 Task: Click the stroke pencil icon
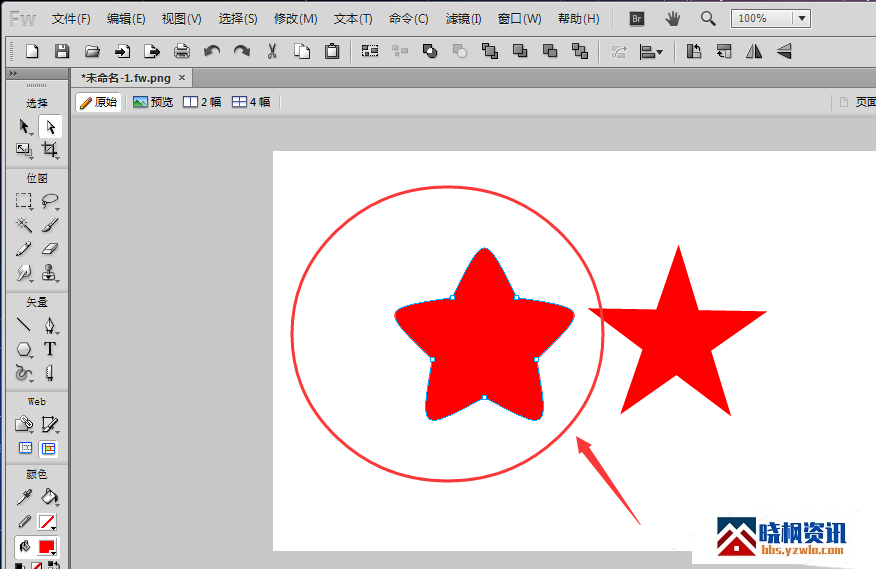[x=25, y=522]
